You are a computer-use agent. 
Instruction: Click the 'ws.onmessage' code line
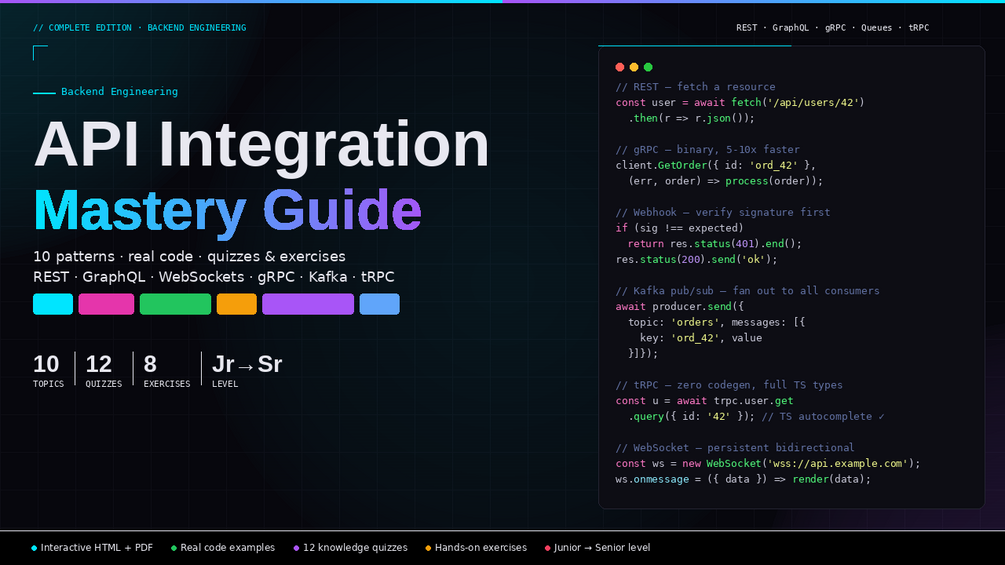[743, 479]
